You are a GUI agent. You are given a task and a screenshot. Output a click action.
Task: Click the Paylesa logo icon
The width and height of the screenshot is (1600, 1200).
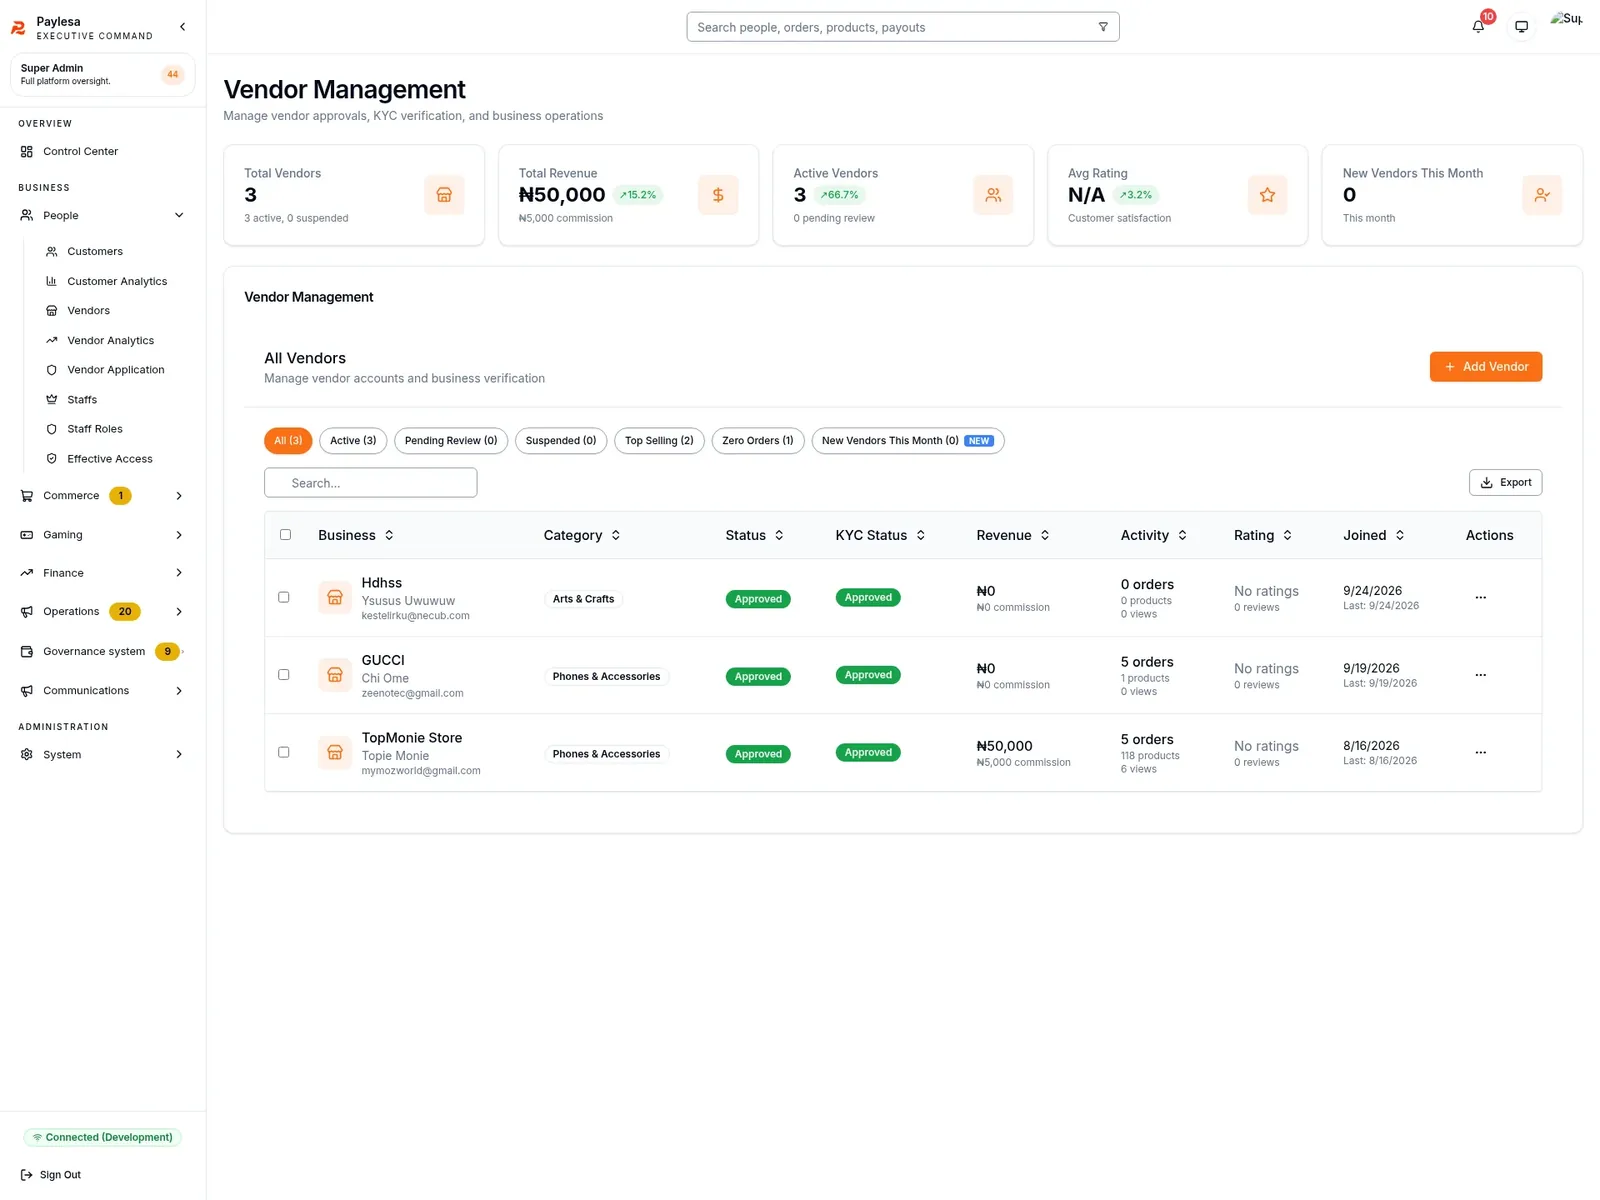(18, 28)
